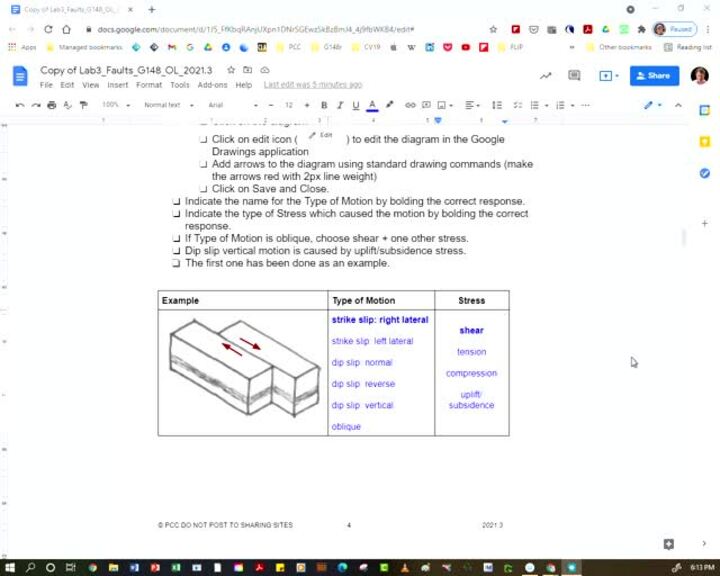
Task: Check the 'If Type of Motion is oblique' checkbox
Action: (176, 238)
